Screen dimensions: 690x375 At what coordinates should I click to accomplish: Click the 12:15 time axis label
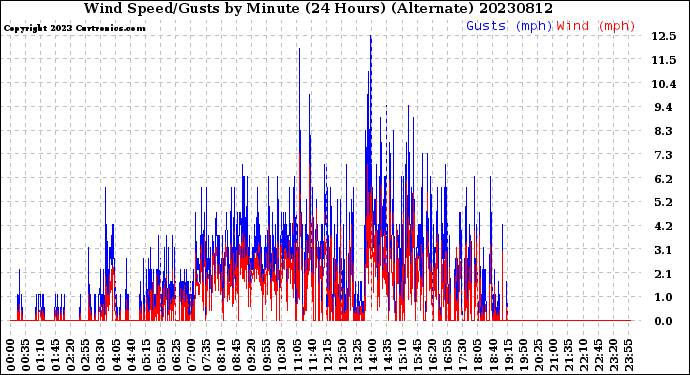click(327, 355)
